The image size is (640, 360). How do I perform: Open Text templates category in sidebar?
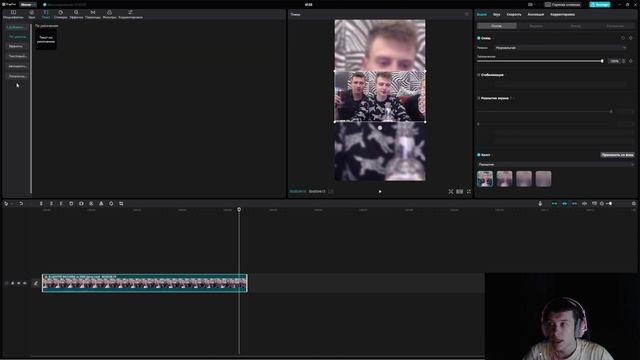tap(17, 56)
